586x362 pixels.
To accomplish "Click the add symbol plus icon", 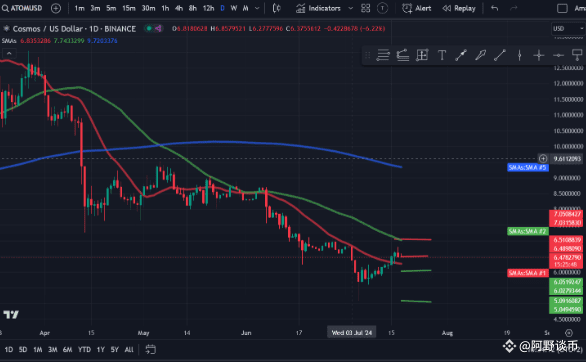I will [x=56, y=8].
